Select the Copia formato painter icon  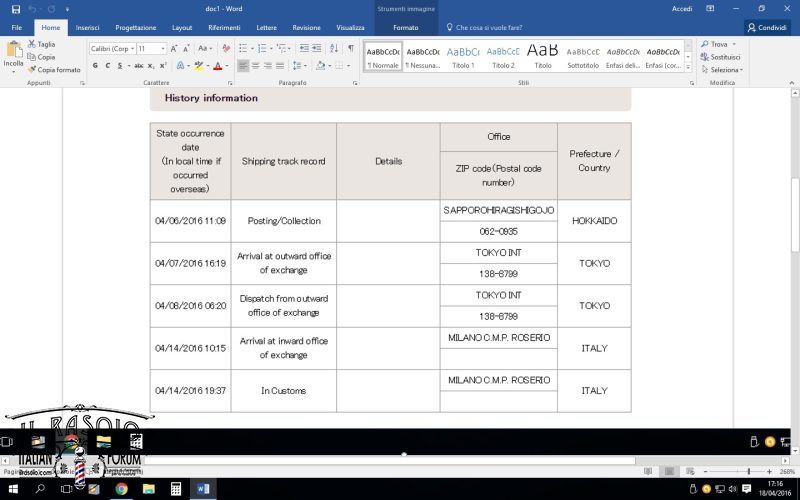[x=32, y=69]
